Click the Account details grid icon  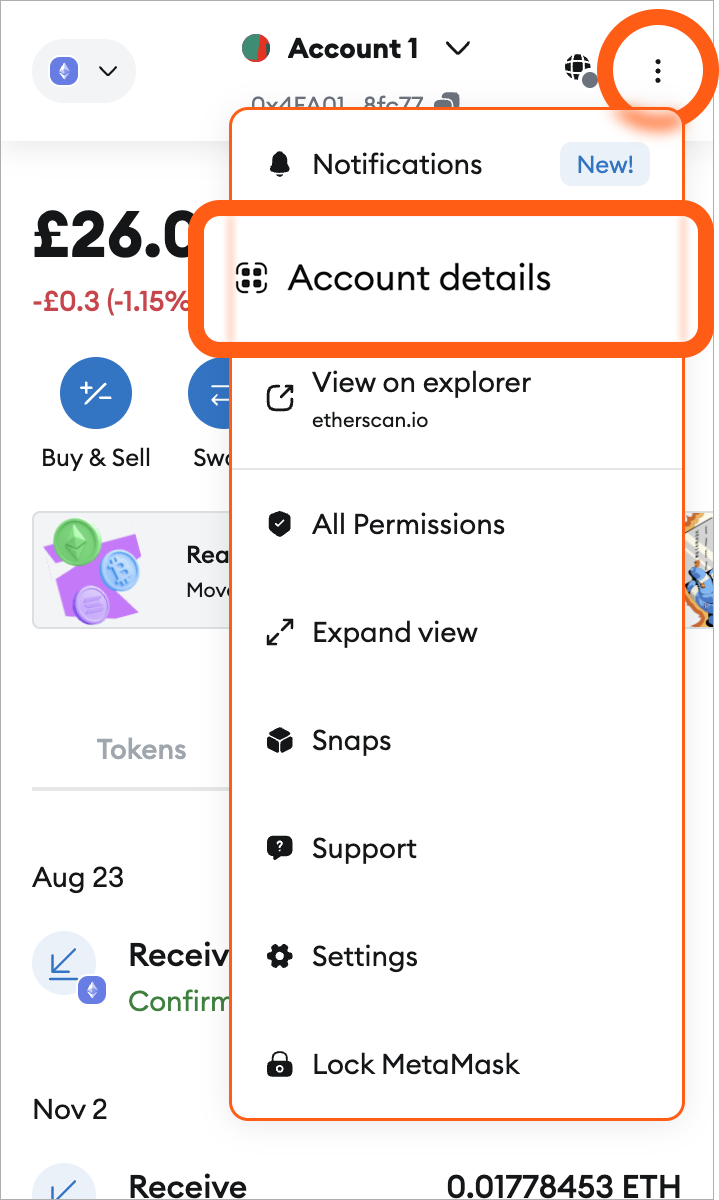[251, 278]
